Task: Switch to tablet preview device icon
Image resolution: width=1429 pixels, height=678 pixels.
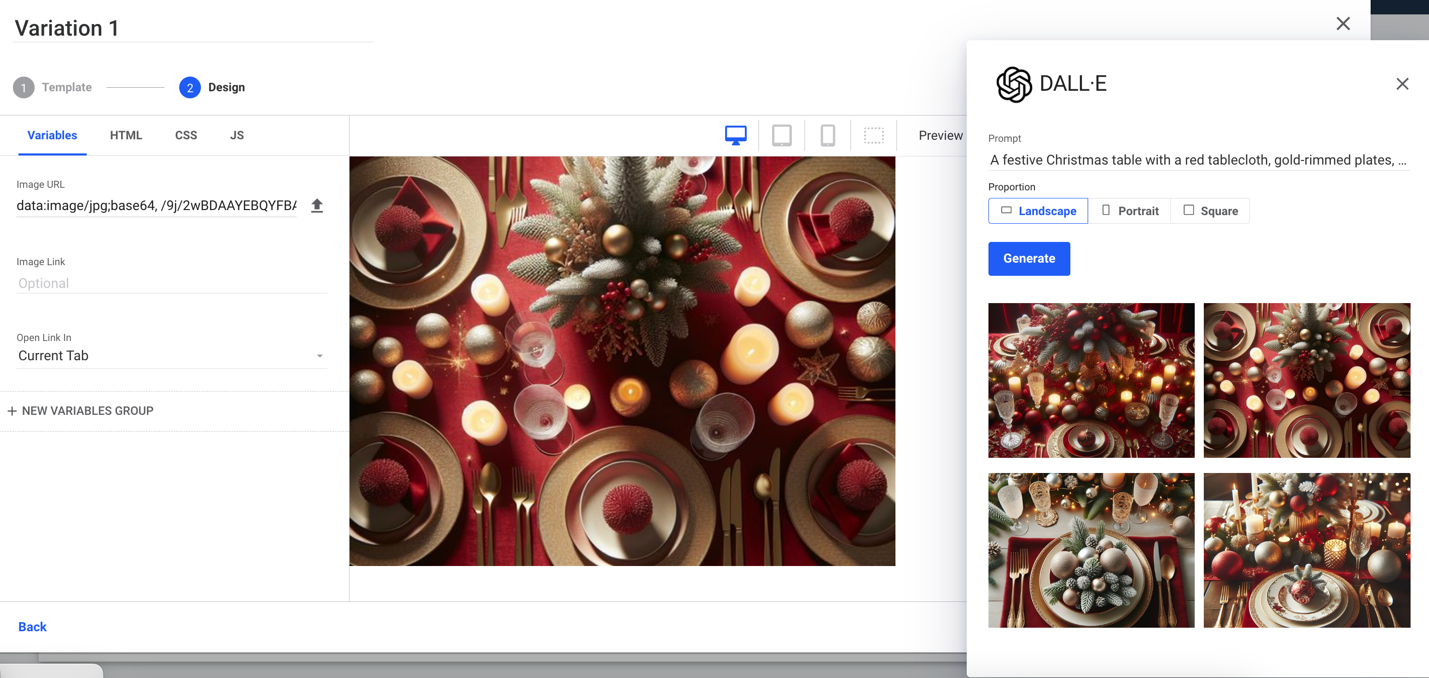Action: pos(782,136)
